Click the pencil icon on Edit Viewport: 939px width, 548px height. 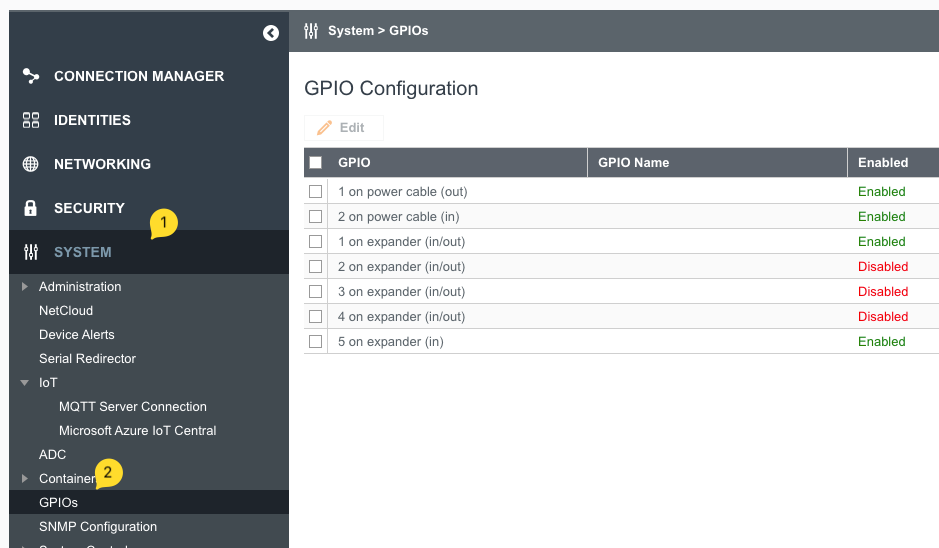324,128
